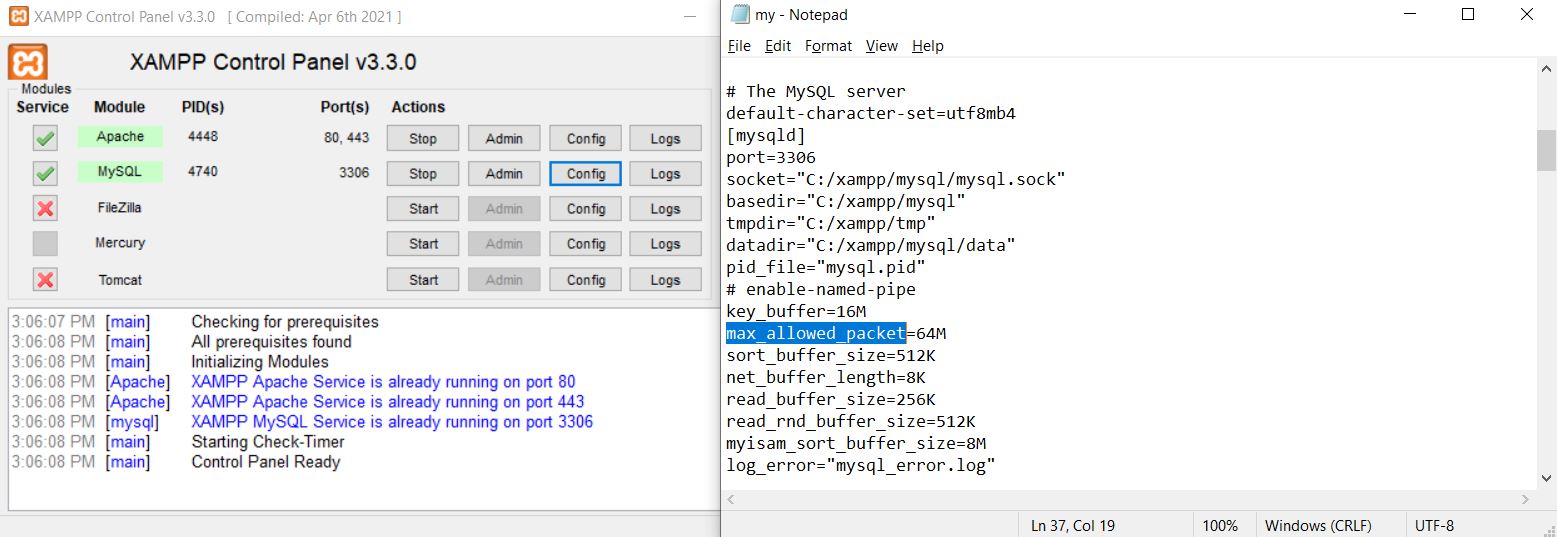This screenshot has width=1557, height=537.
Task: Open Apache Config options
Action: pos(585,139)
